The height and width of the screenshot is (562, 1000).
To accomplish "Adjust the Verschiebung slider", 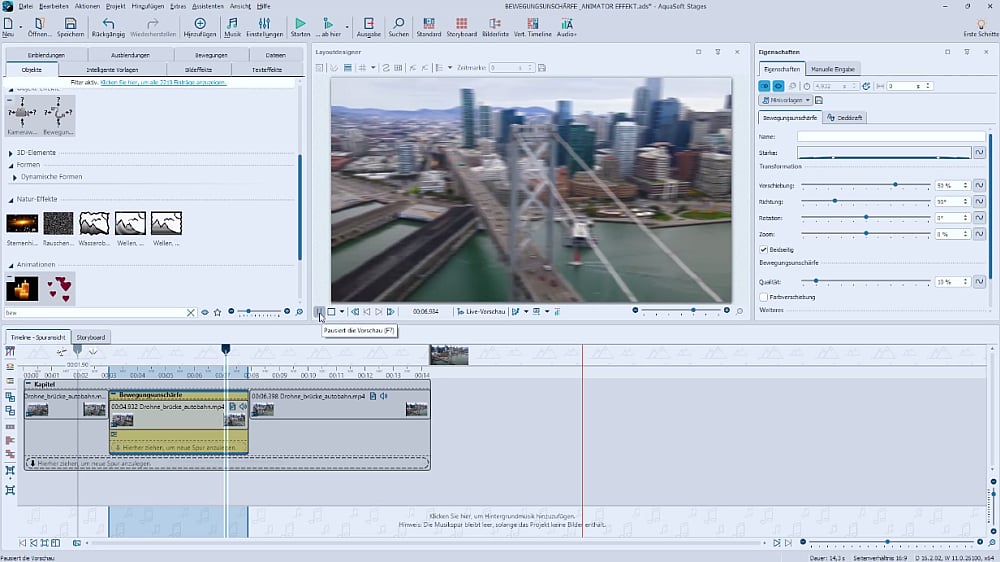I will pyautogui.click(x=895, y=185).
